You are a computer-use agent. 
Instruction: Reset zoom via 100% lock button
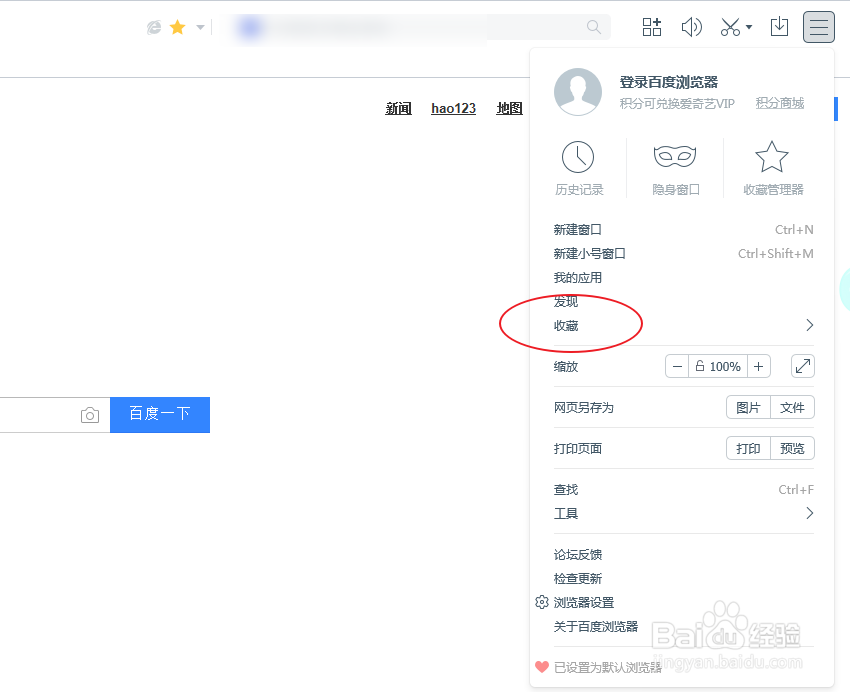(718, 366)
